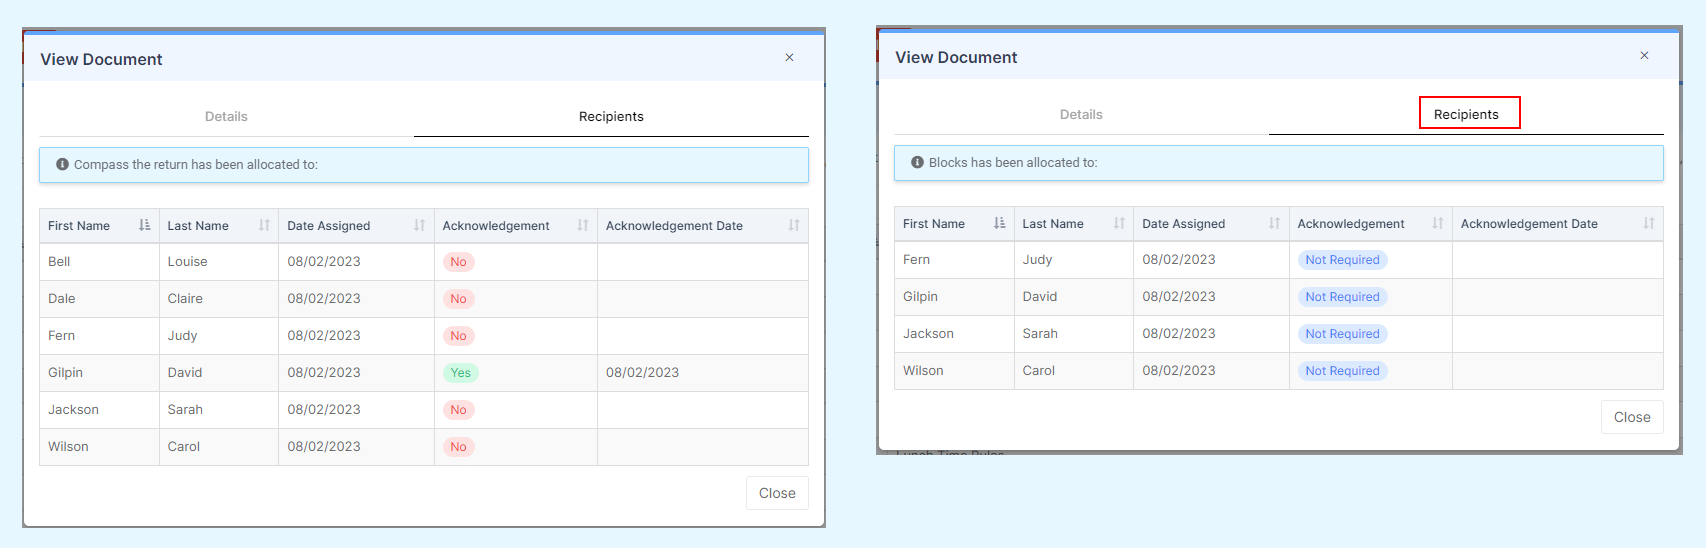1706x548 pixels.
Task: Open Details tab in left dialog
Action: click(226, 117)
